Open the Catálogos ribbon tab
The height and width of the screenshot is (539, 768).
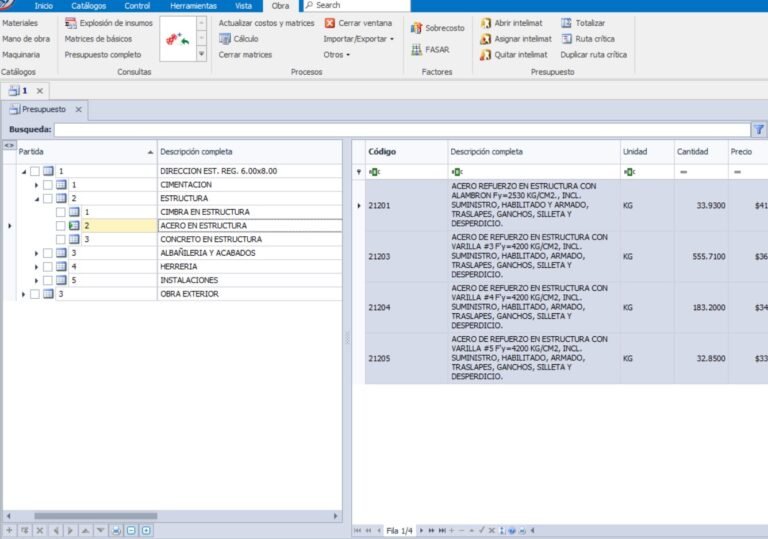pyautogui.click(x=89, y=6)
